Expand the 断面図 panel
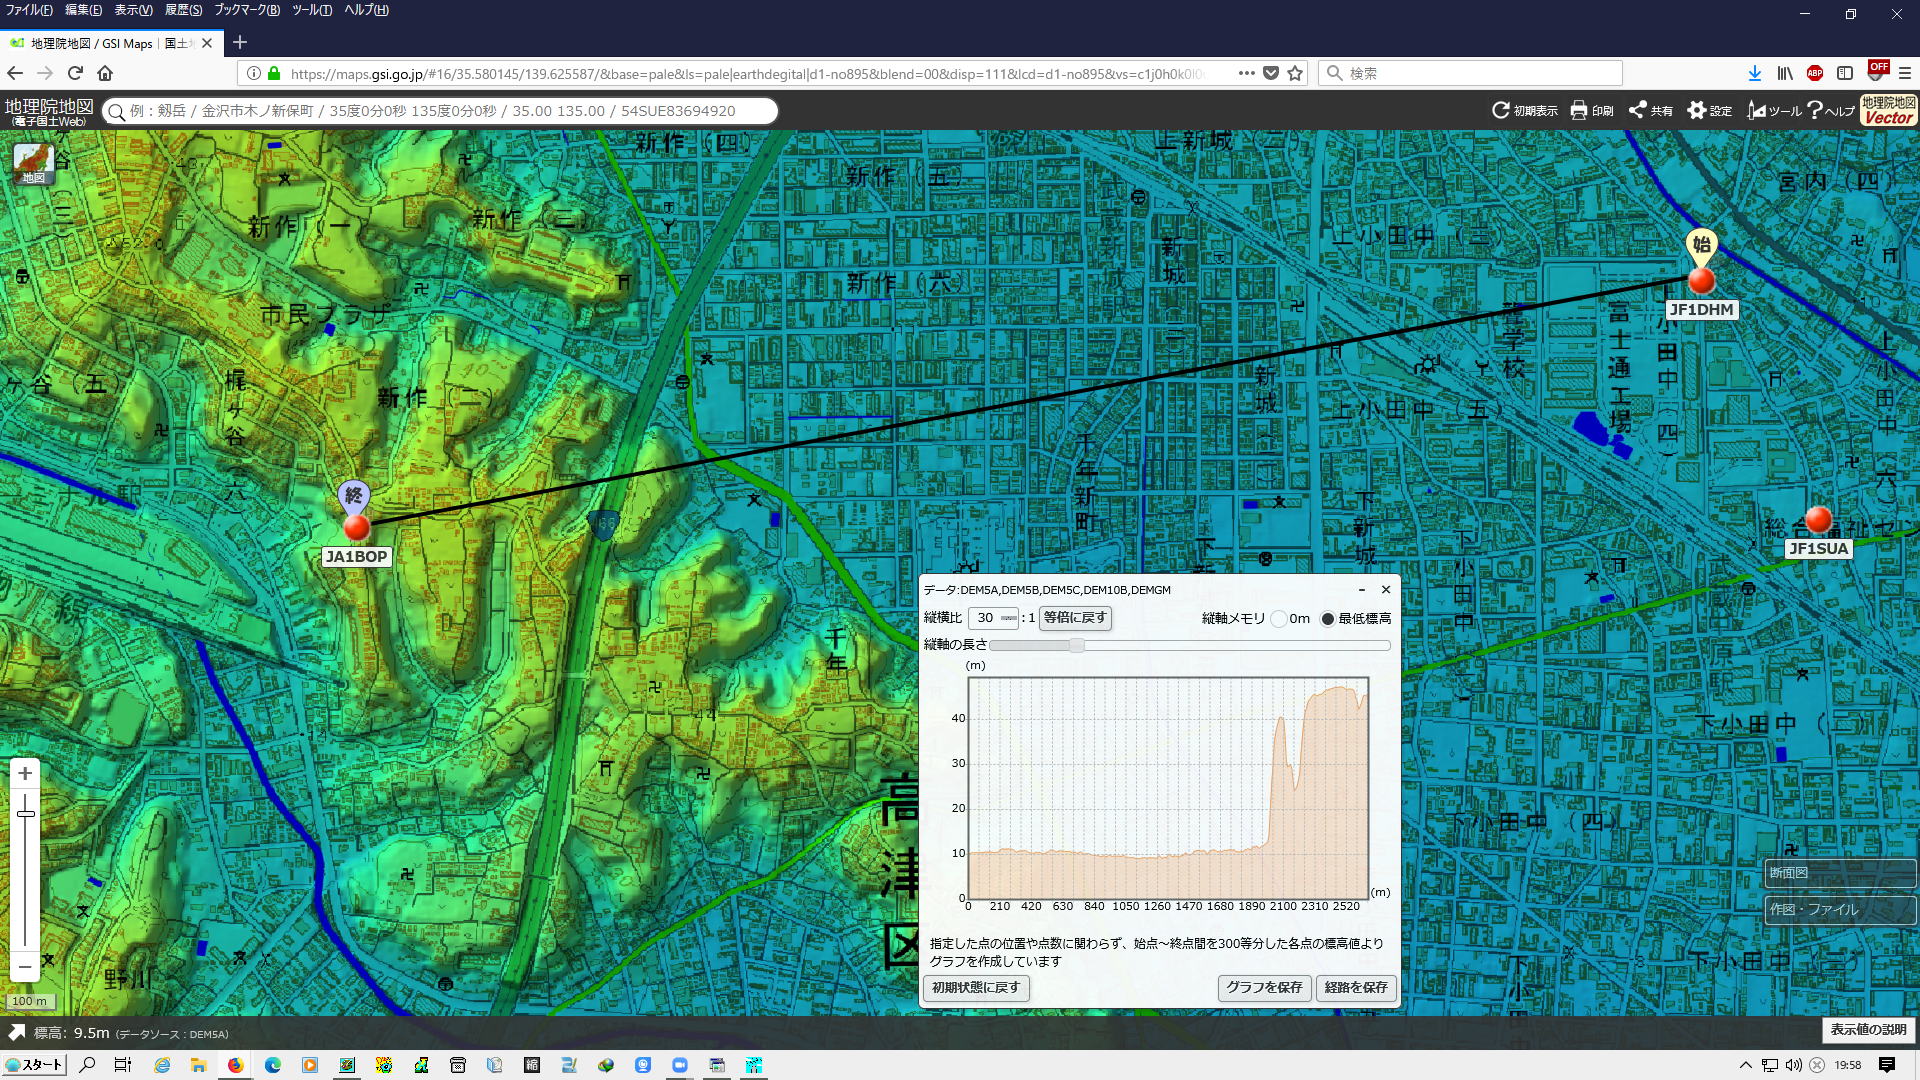The width and height of the screenshot is (1920, 1080). coord(1840,873)
